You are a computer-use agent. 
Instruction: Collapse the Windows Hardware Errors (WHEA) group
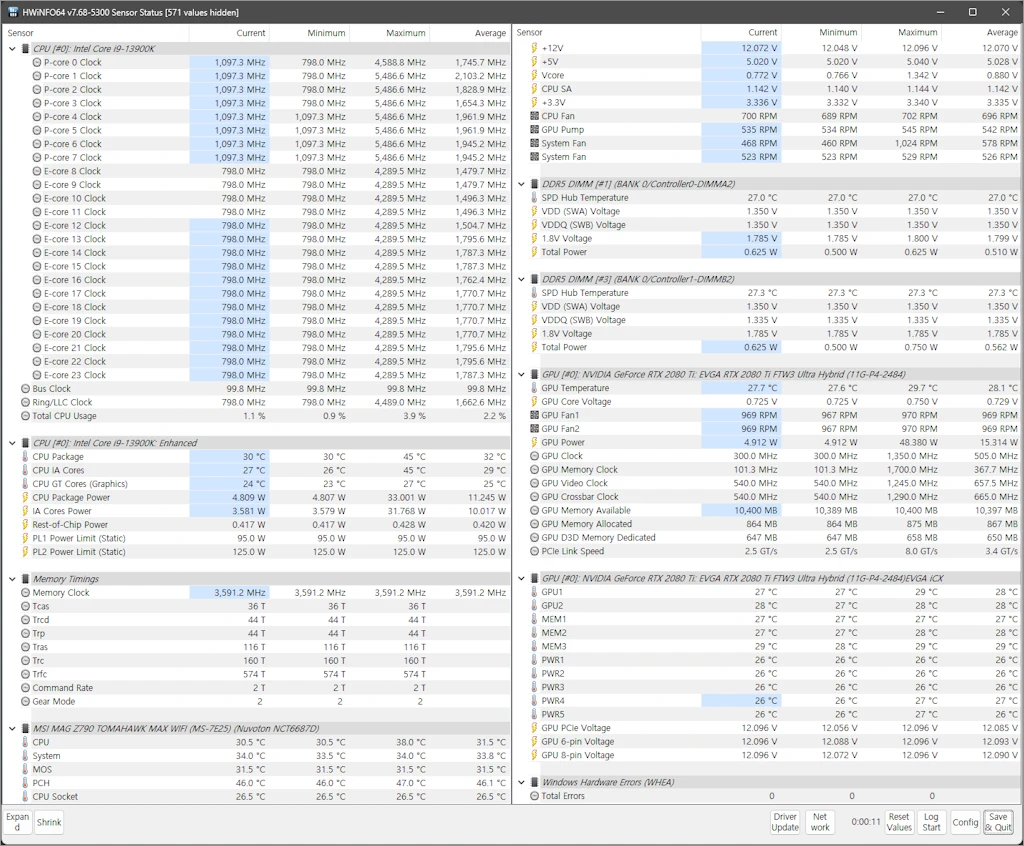pos(521,782)
